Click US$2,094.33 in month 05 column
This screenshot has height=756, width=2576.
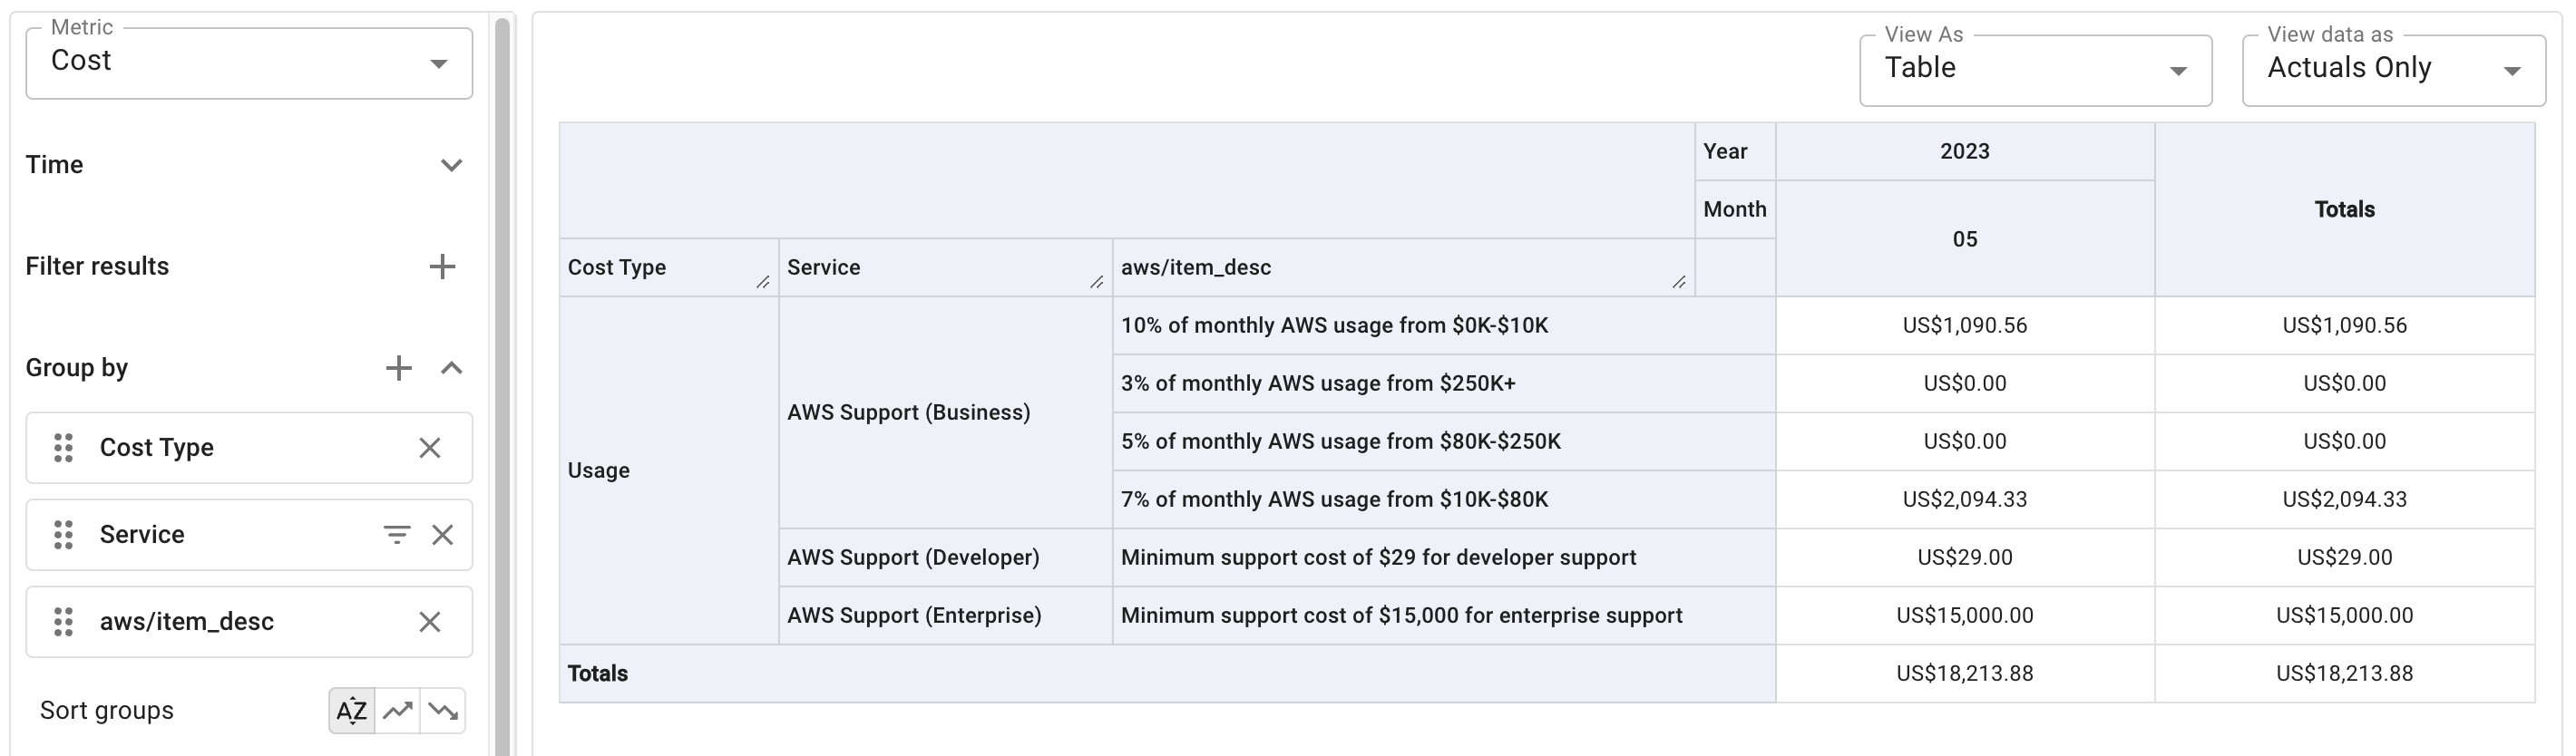click(x=1965, y=499)
